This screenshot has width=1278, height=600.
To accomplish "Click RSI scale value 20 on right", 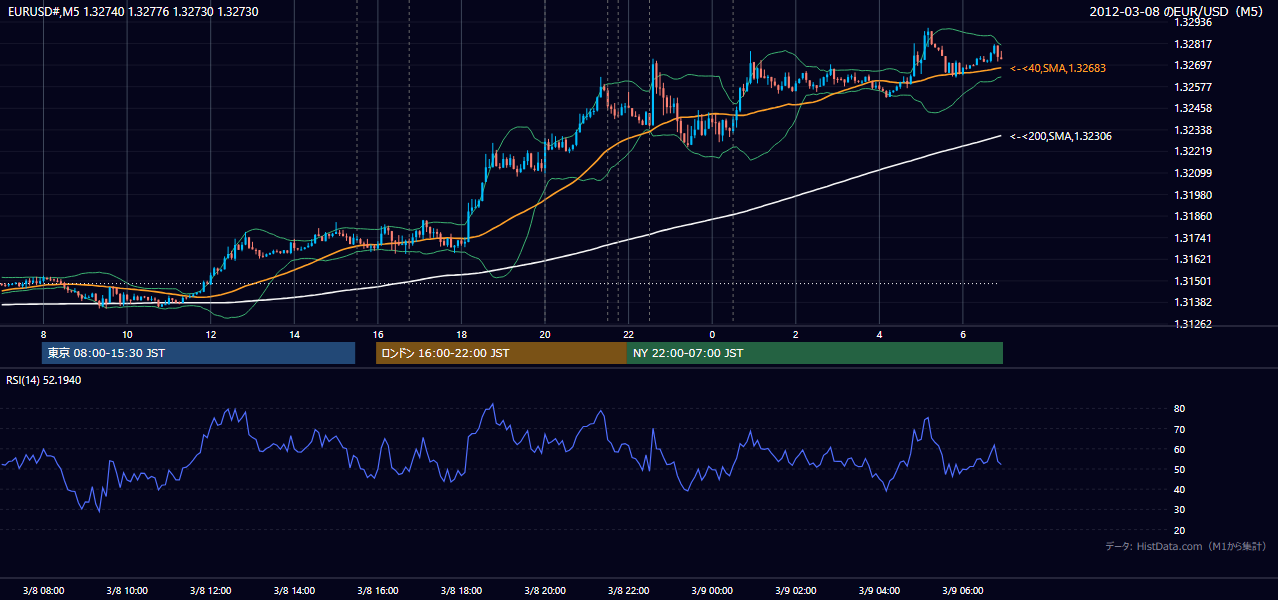I will [x=1179, y=530].
